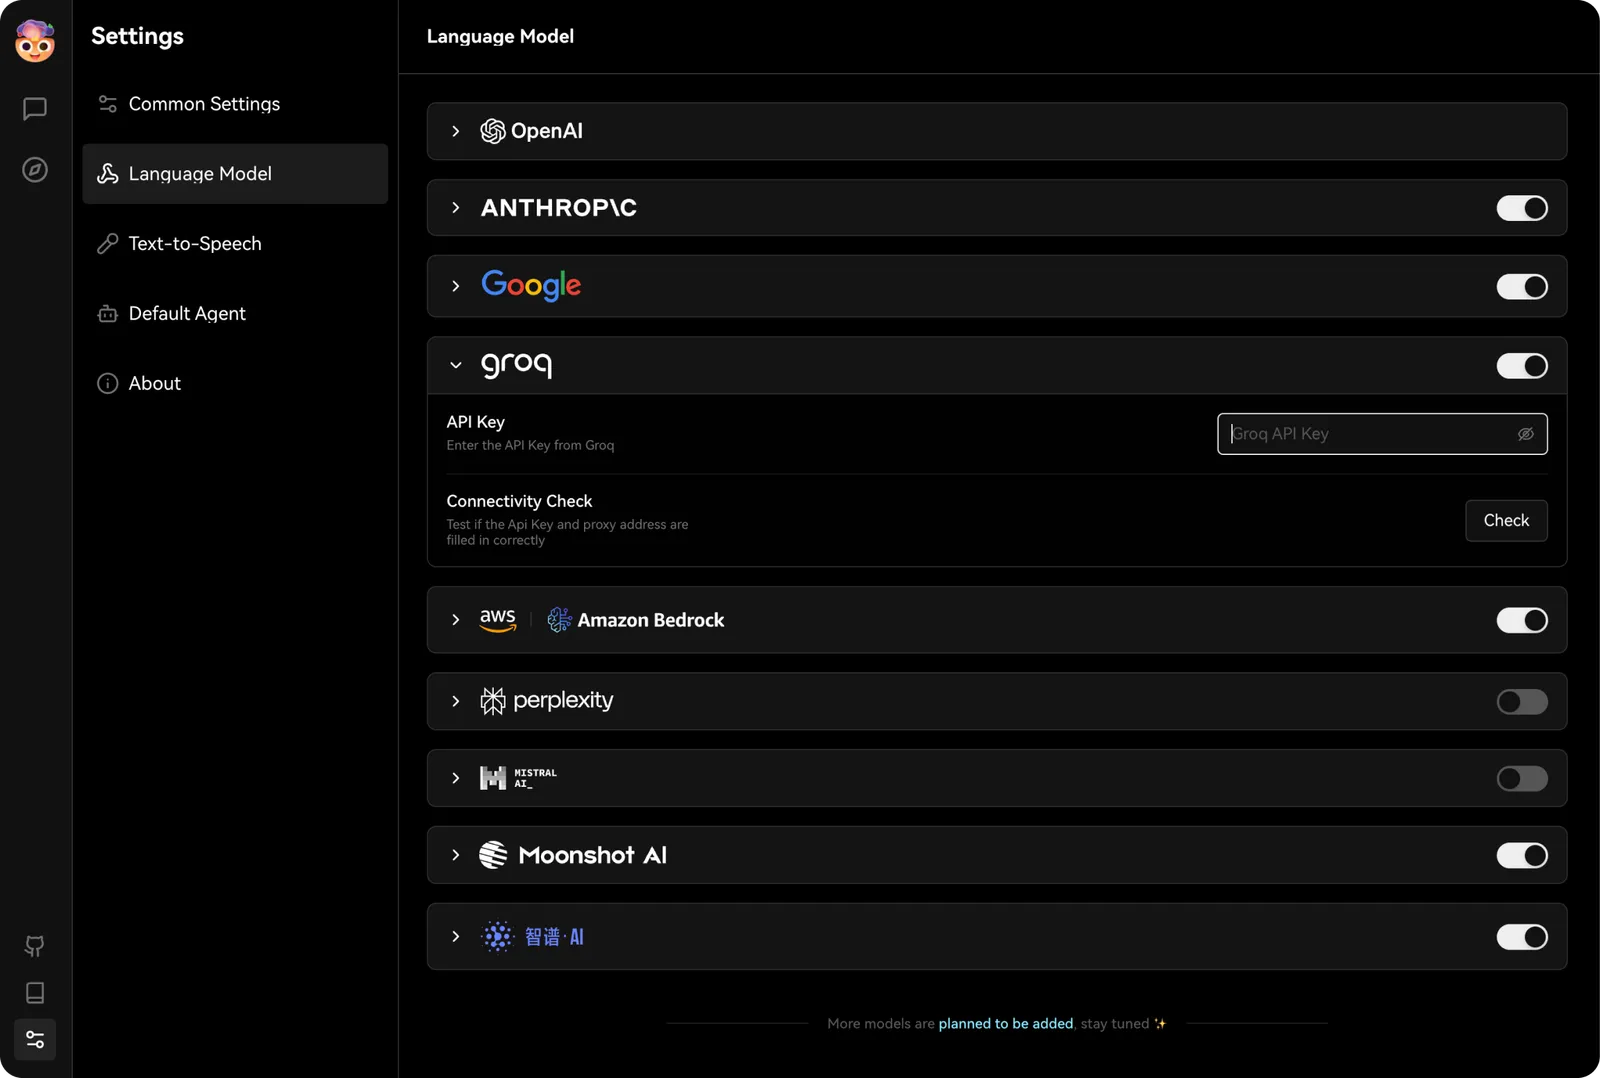
Task: Expand the Google section chevron
Action: pos(456,286)
